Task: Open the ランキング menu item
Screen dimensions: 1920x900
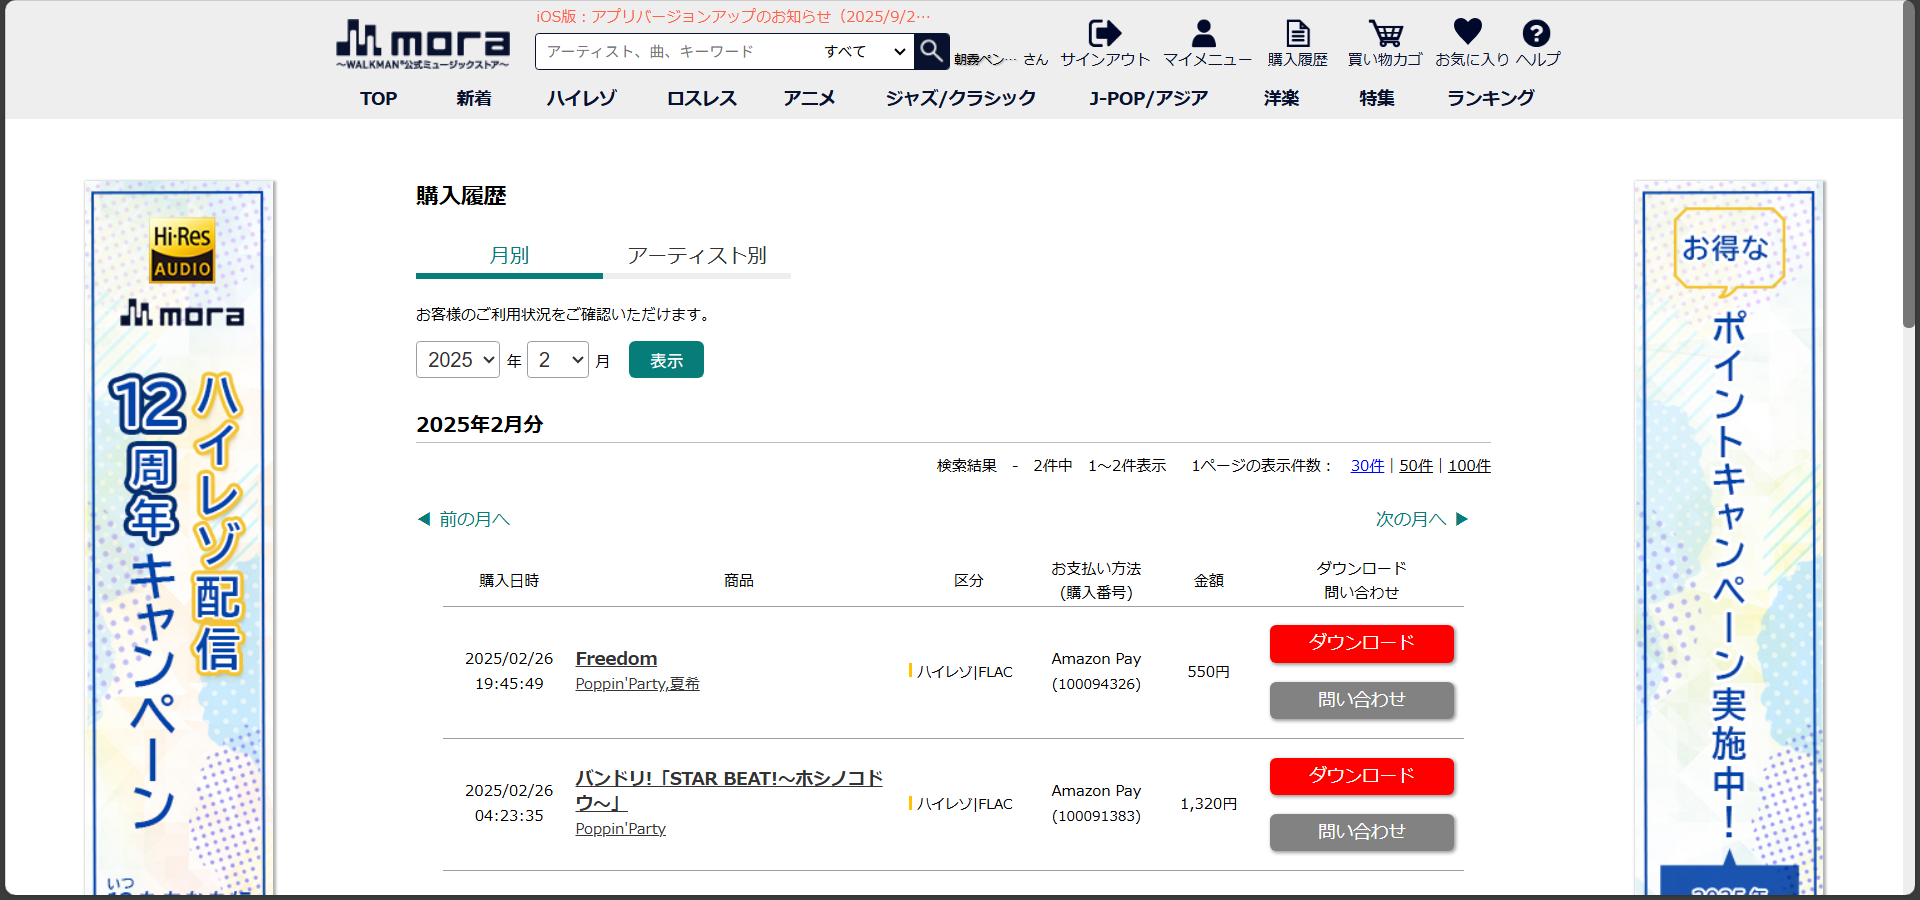Action: coord(1490,98)
